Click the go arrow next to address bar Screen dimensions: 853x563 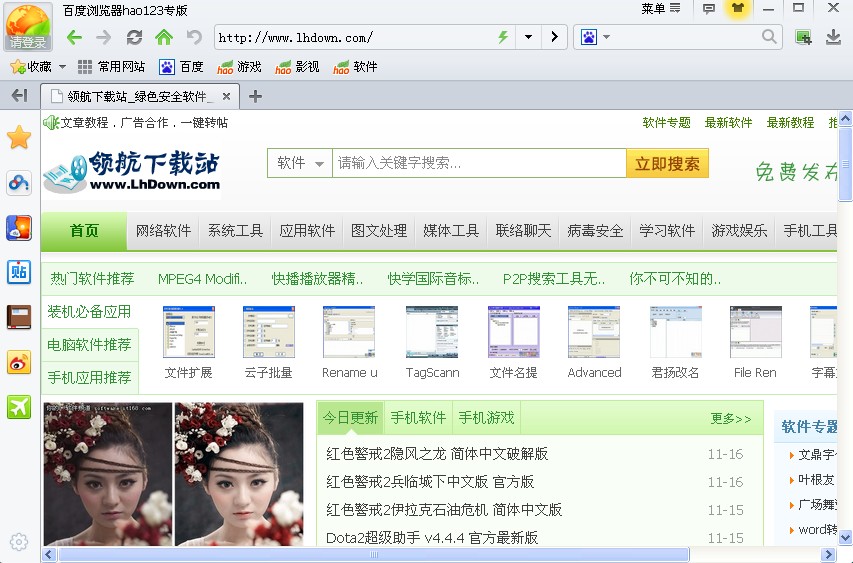pyautogui.click(x=554, y=37)
